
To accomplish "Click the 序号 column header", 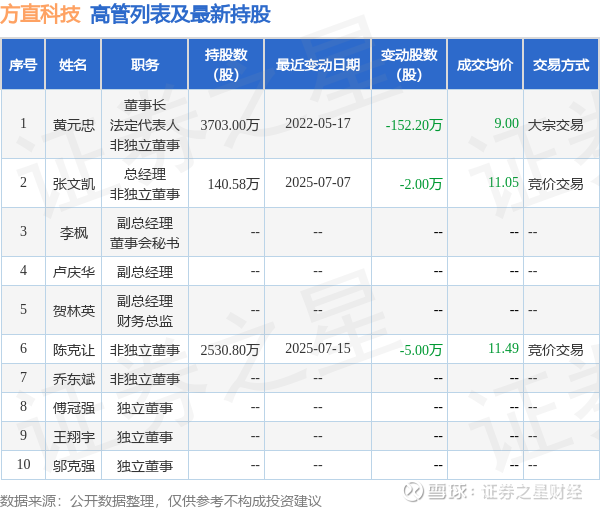I will (23, 65).
